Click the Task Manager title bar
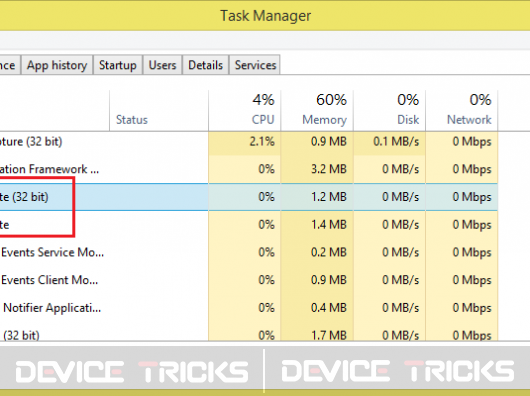The height and width of the screenshot is (396, 530). click(265, 16)
